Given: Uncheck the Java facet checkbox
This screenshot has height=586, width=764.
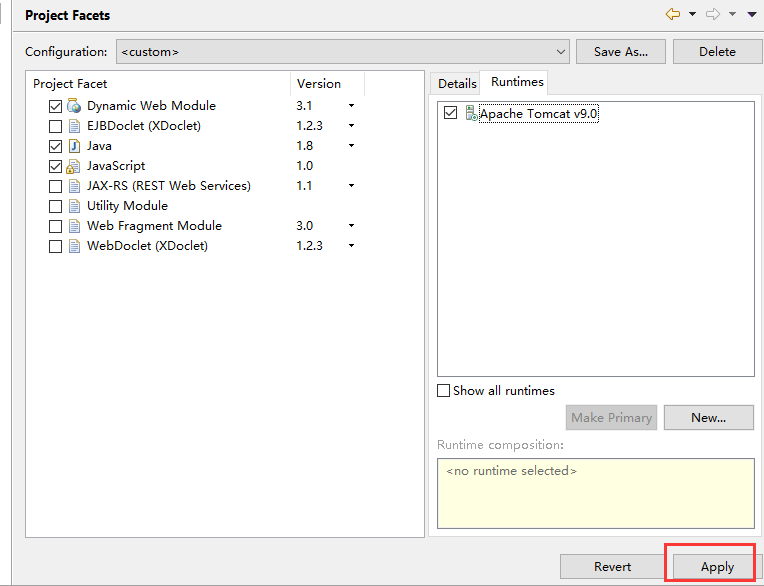Looking at the screenshot, I should 56,146.
